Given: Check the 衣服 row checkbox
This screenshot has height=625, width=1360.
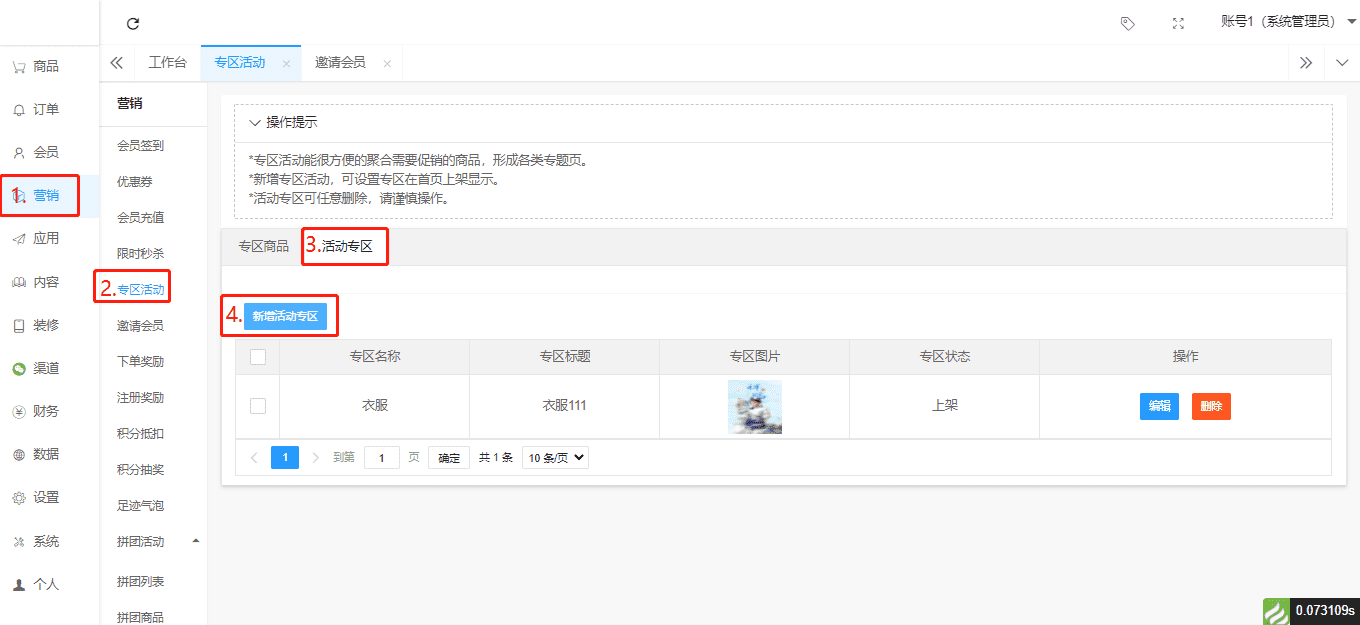Looking at the screenshot, I should tap(258, 406).
